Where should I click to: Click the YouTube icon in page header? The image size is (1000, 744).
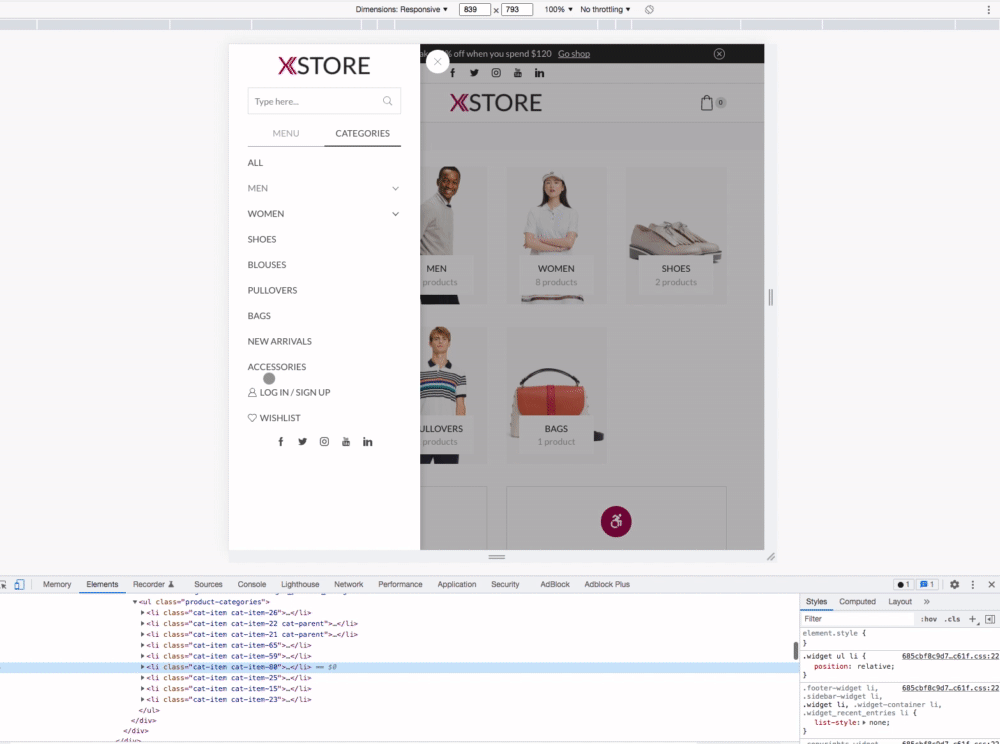[x=517, y=73]
